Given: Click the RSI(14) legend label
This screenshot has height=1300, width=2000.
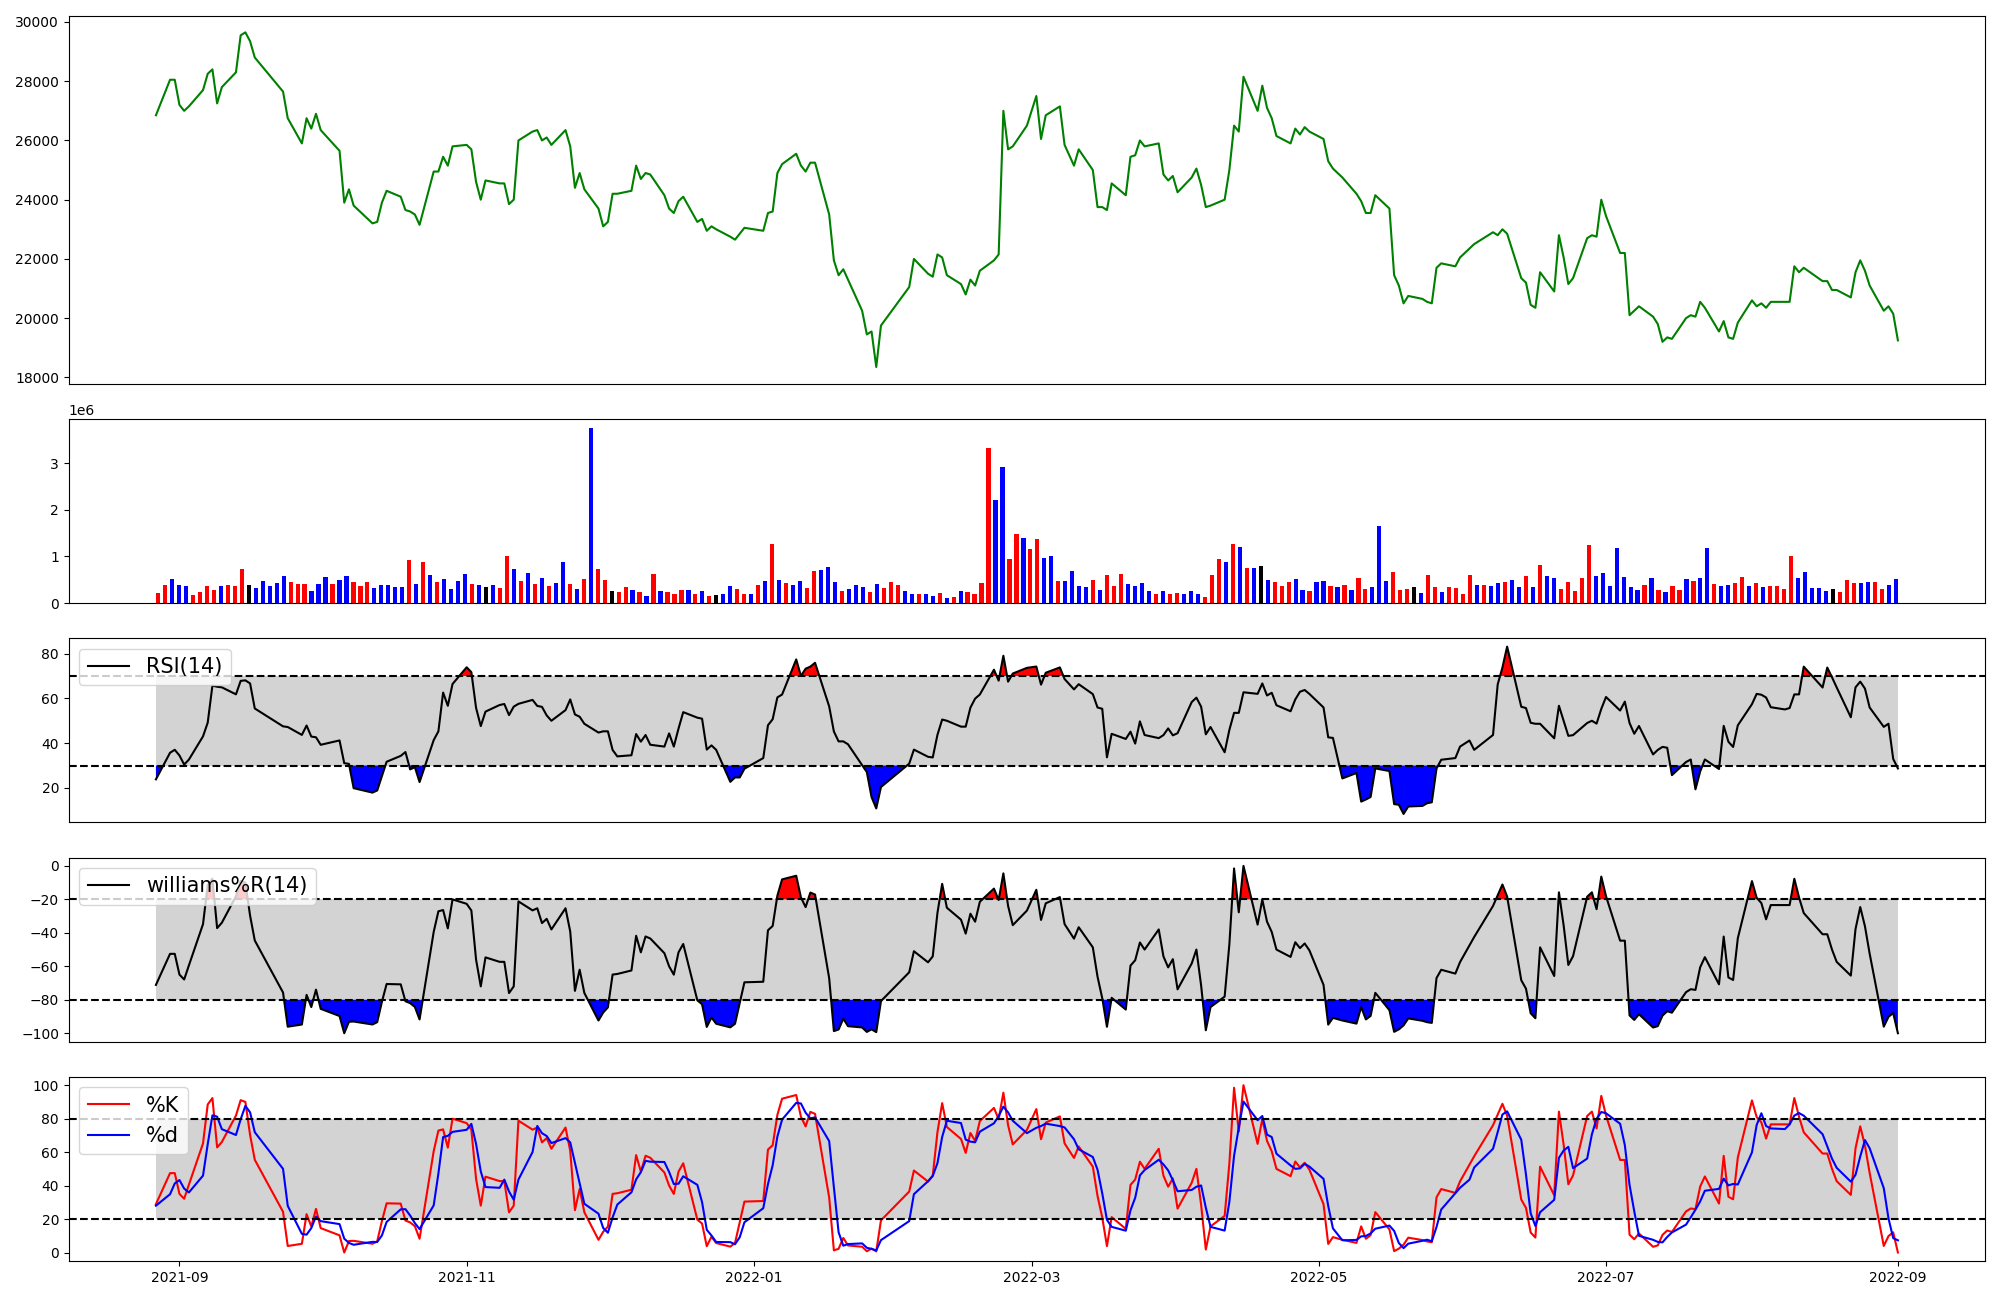Looking at the screenshot, I should click(183, 666).
